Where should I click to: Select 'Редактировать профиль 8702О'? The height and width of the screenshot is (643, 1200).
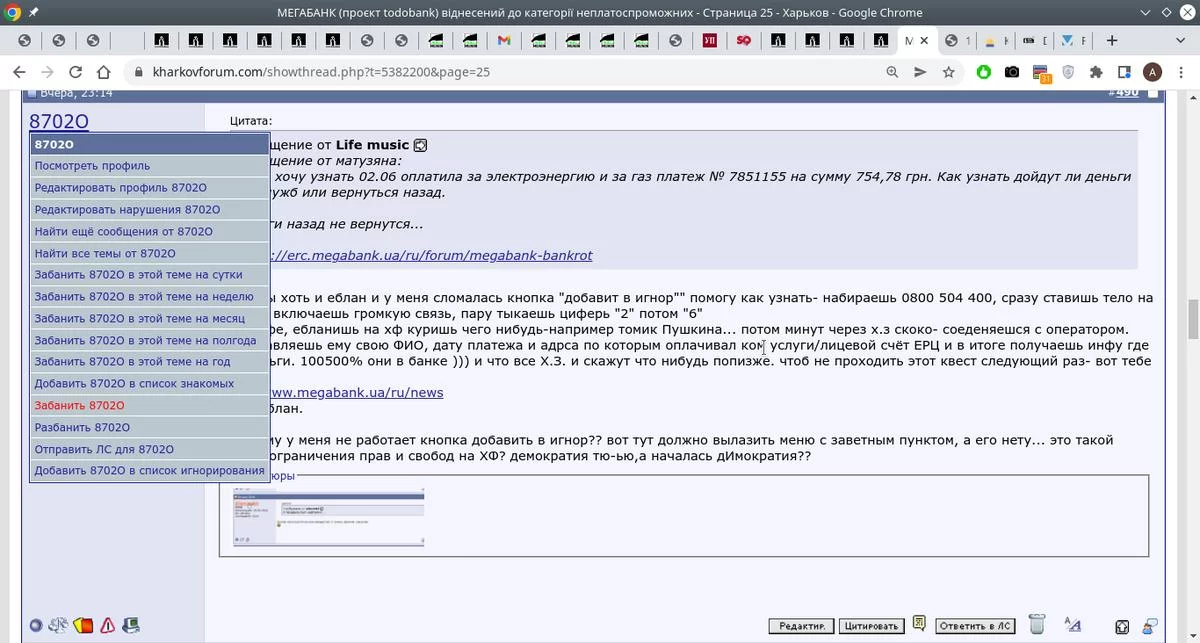(x=150, y=188)
